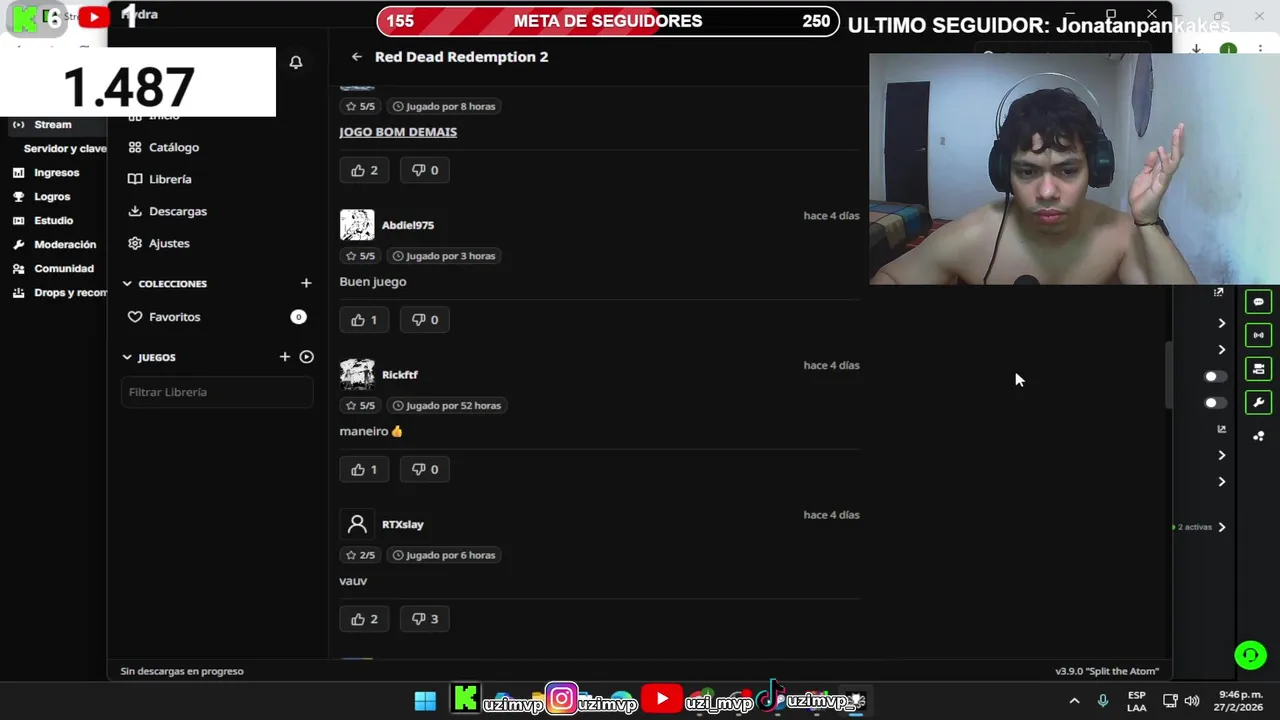Open the Abdiel975 username

pyautogui.click(x=408, y=225)
